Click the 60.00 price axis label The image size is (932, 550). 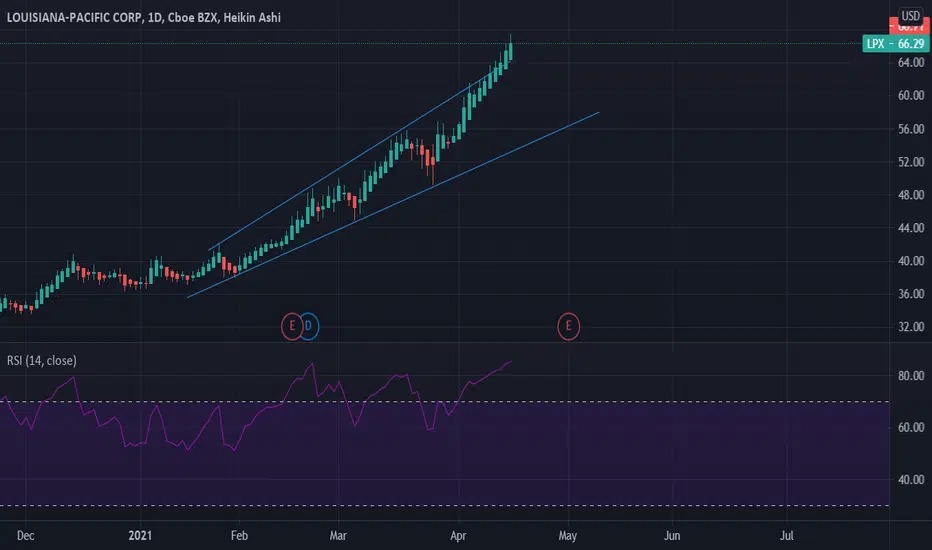coord(911,95)
